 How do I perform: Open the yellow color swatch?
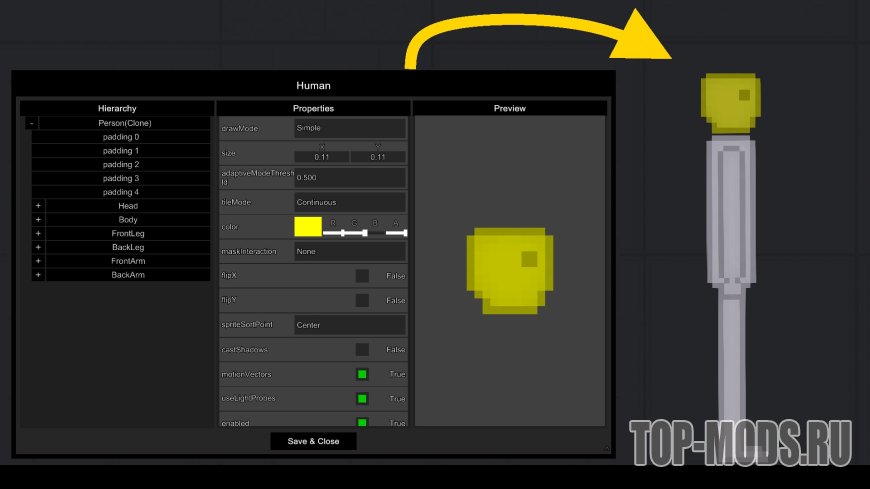308,226
